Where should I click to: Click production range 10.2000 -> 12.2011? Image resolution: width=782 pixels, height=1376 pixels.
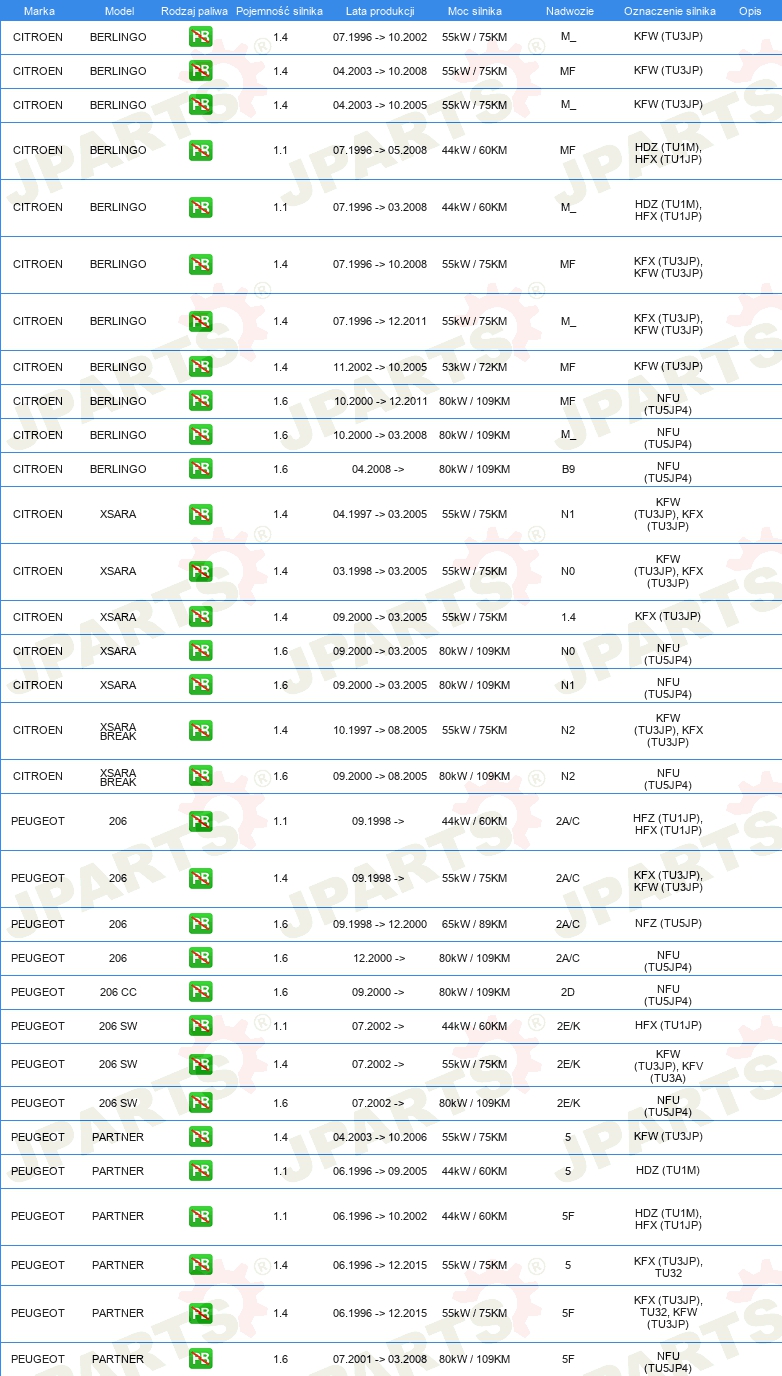[379, 402]
